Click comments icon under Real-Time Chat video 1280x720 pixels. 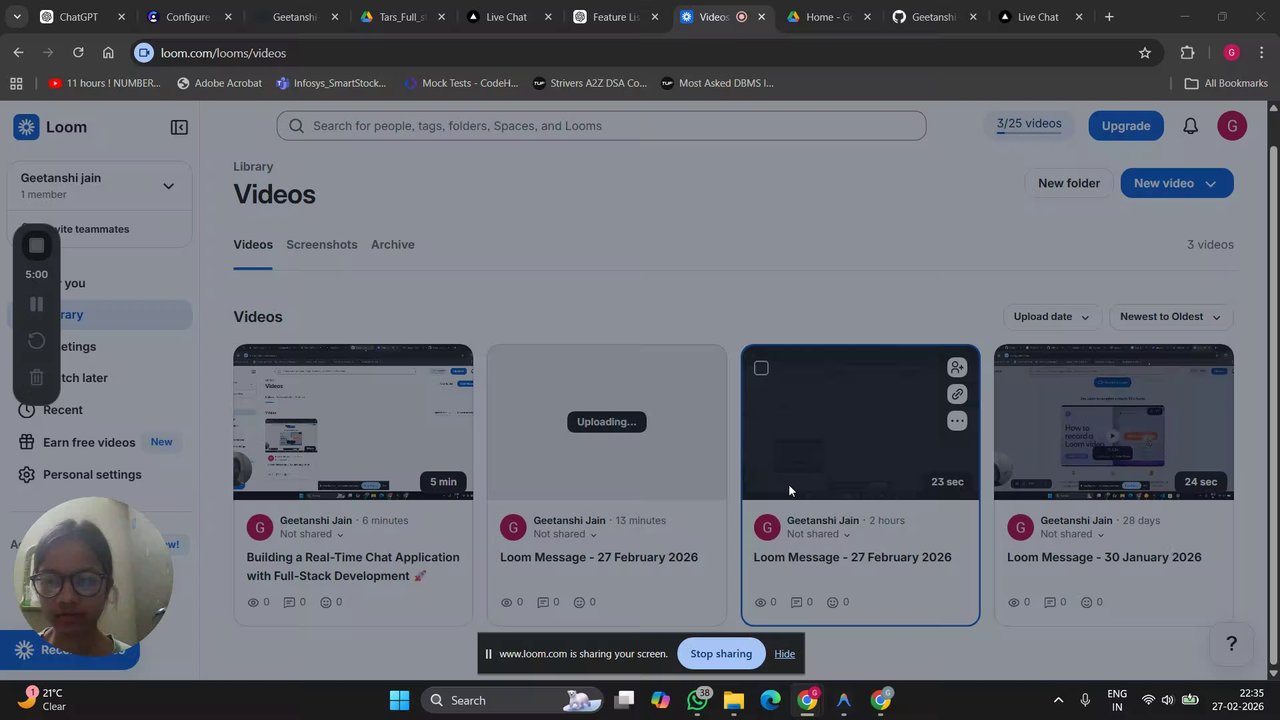point(290,602)
